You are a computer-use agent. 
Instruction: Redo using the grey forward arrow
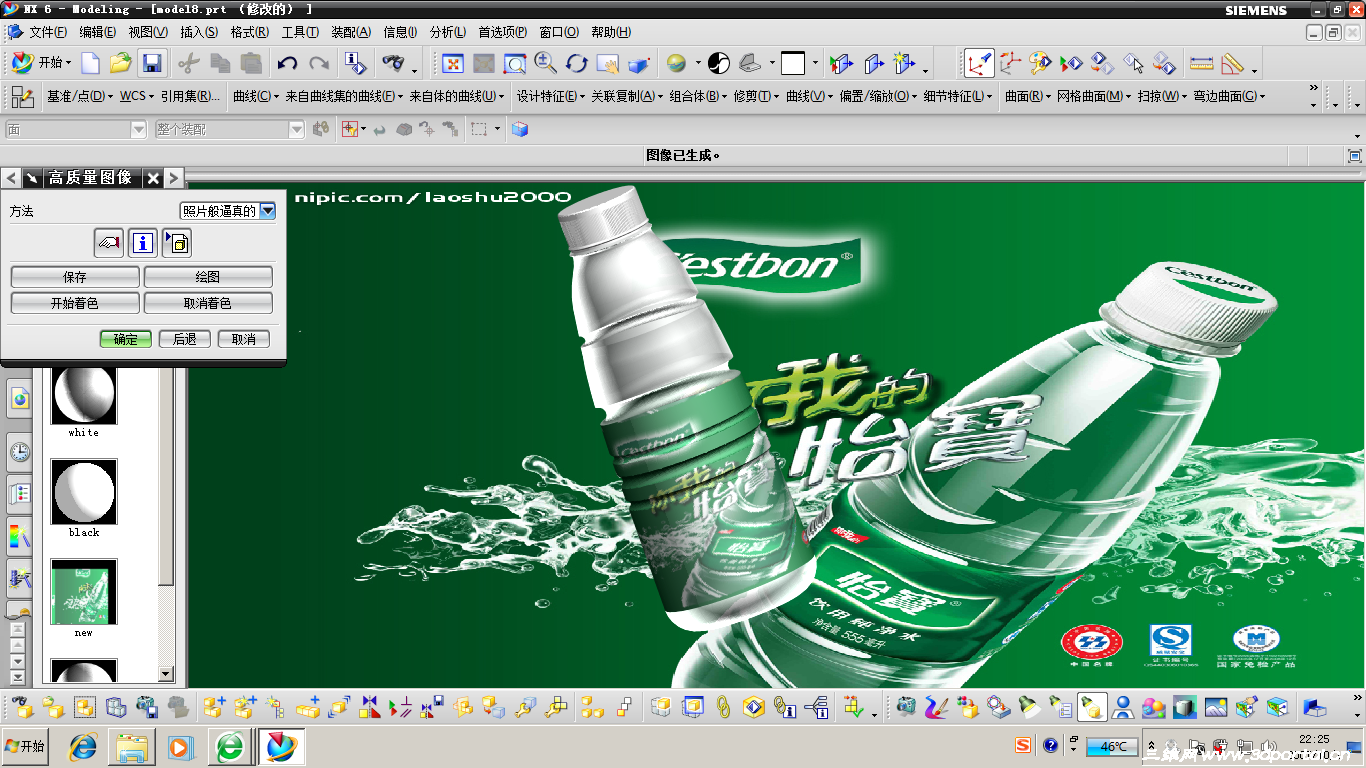[319, 63]
